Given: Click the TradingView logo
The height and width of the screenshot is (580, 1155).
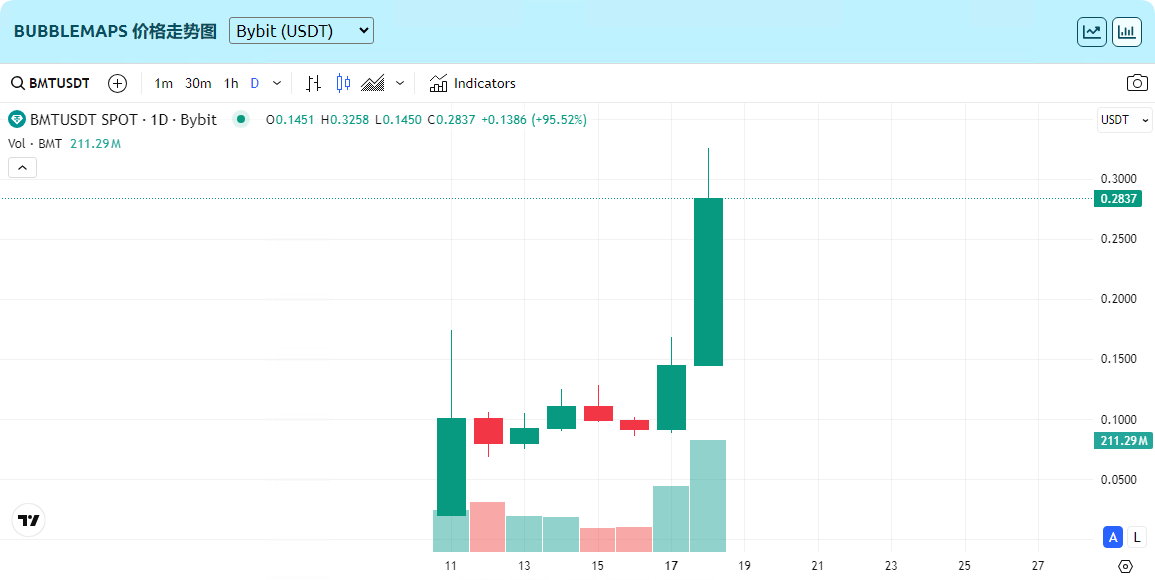Looking at the screenshot, I should point(28,520).
